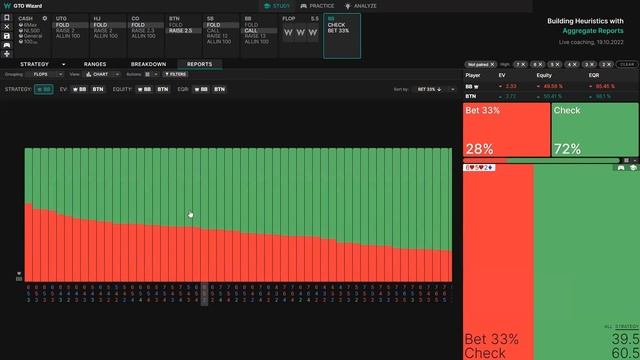Open the Grouping Flops dropdown
This screenshot has width=640, height=360.
point(45,74)
